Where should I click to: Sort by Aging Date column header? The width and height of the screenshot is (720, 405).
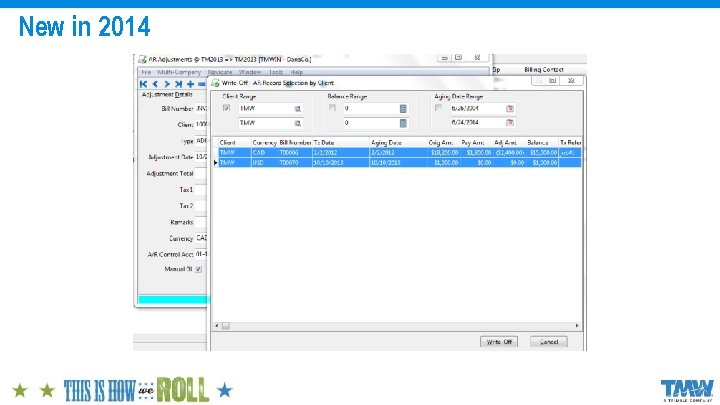[x=398, y=143]
